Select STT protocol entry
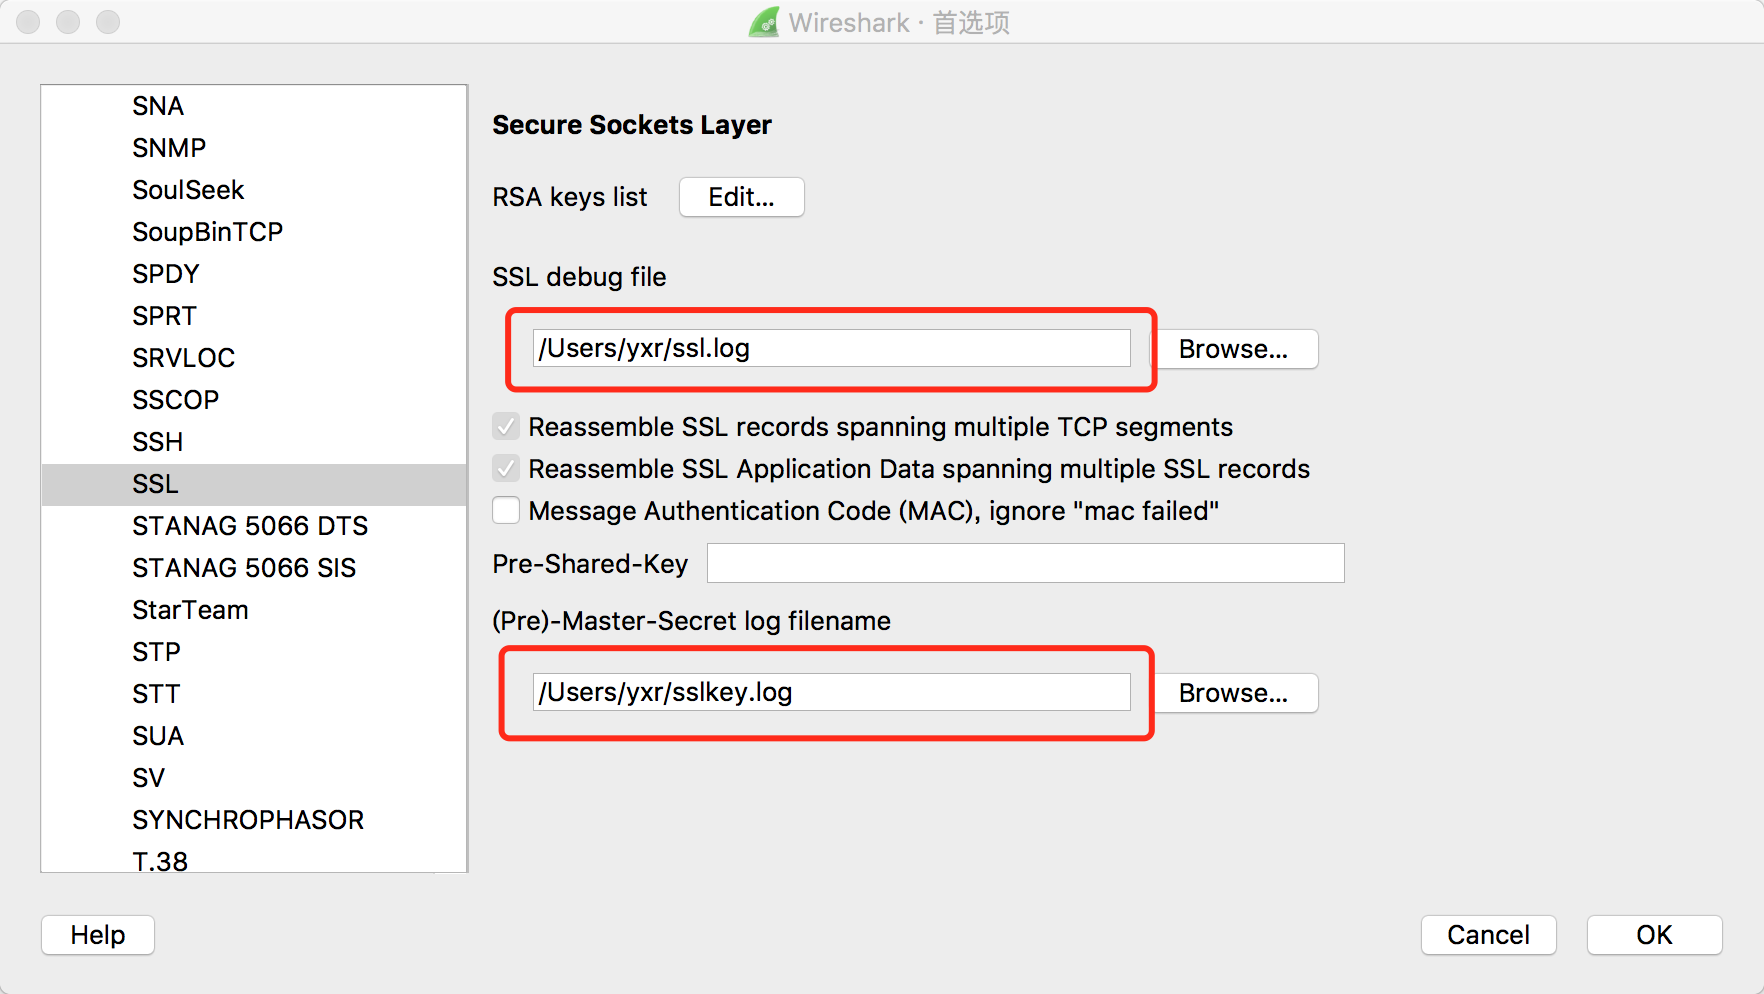Image resolution: width=1764 pixels, height=994 pixels. pyautogui.click(x=254, y=694)
